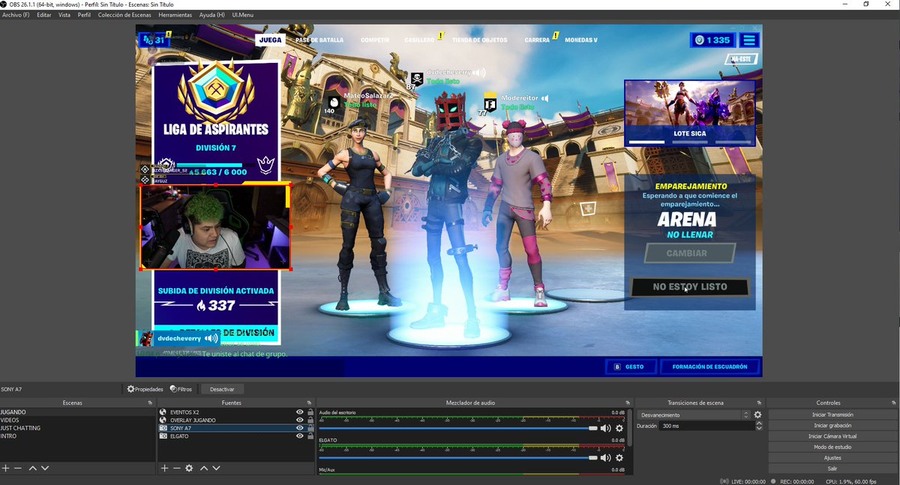Click ELGATO volume slider
Screen dimensions: 900x485
458,457
